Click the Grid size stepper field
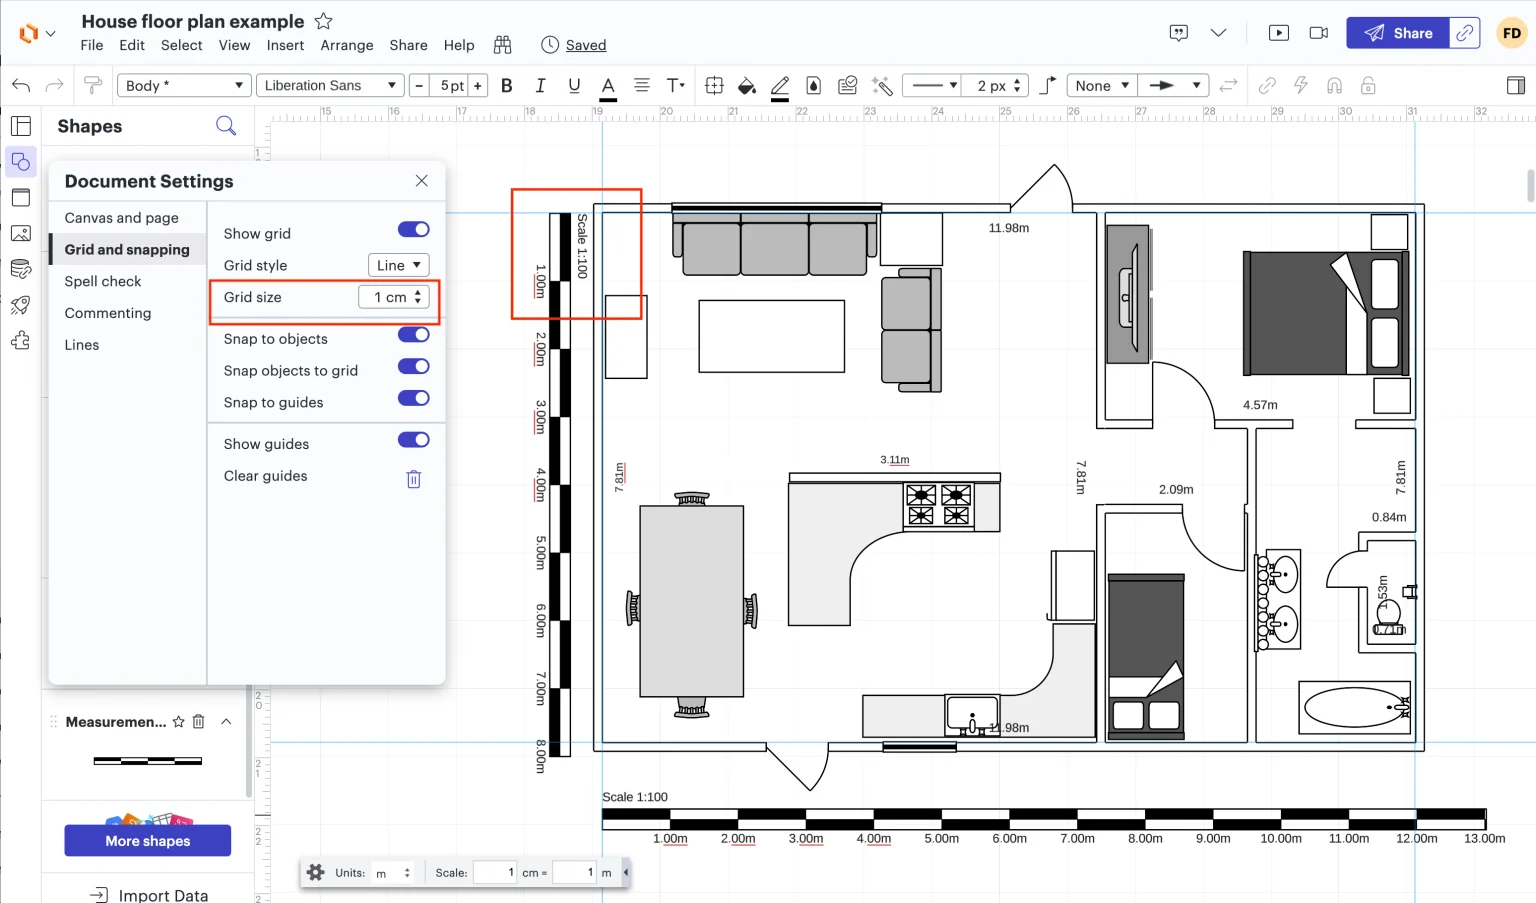The image size is (1536, 903). [x=394, y=297]
